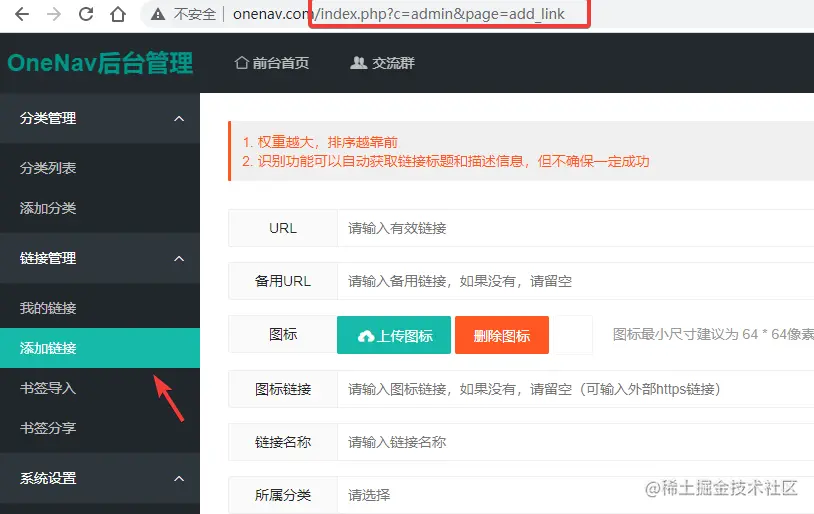Screen dimensions: 814x514
Task: Focus the URL input field
Action: (x=576, y=228)
